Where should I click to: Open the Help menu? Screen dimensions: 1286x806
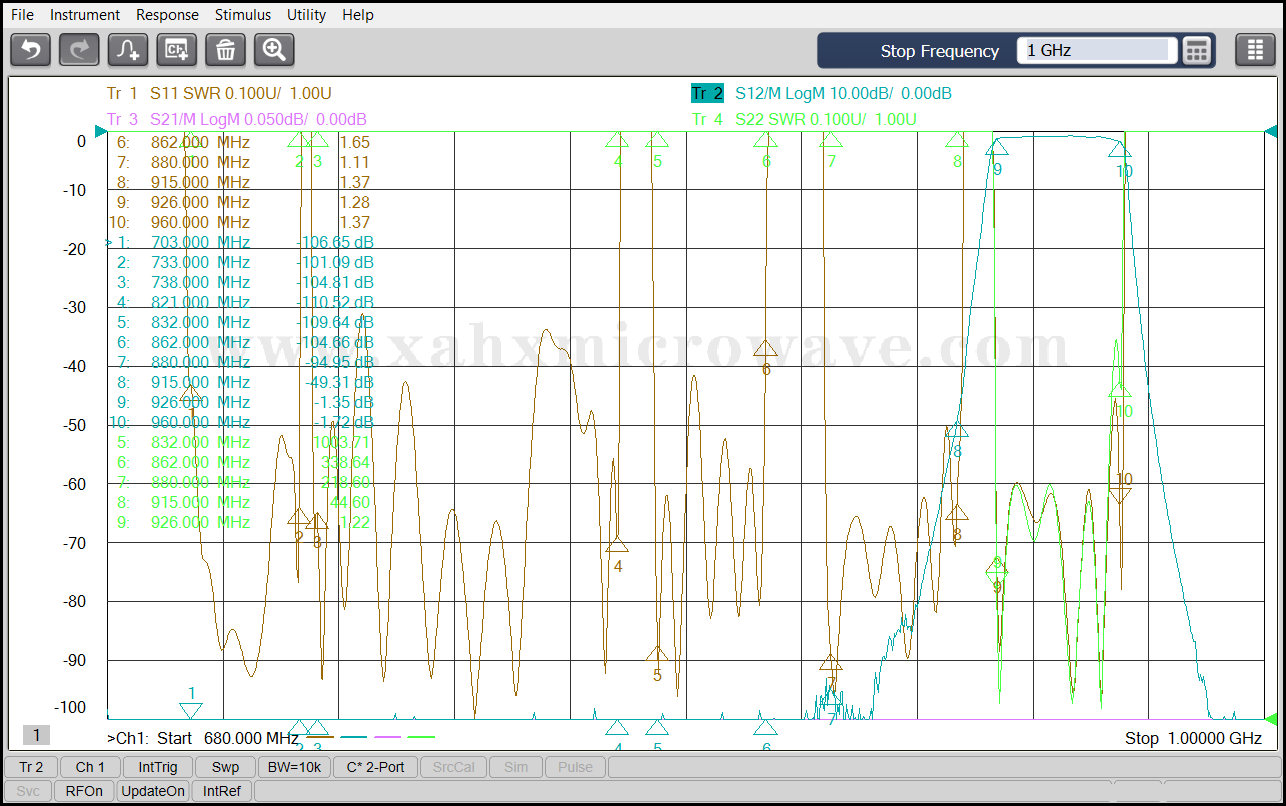pyautogui.click(x=358, y=15)
